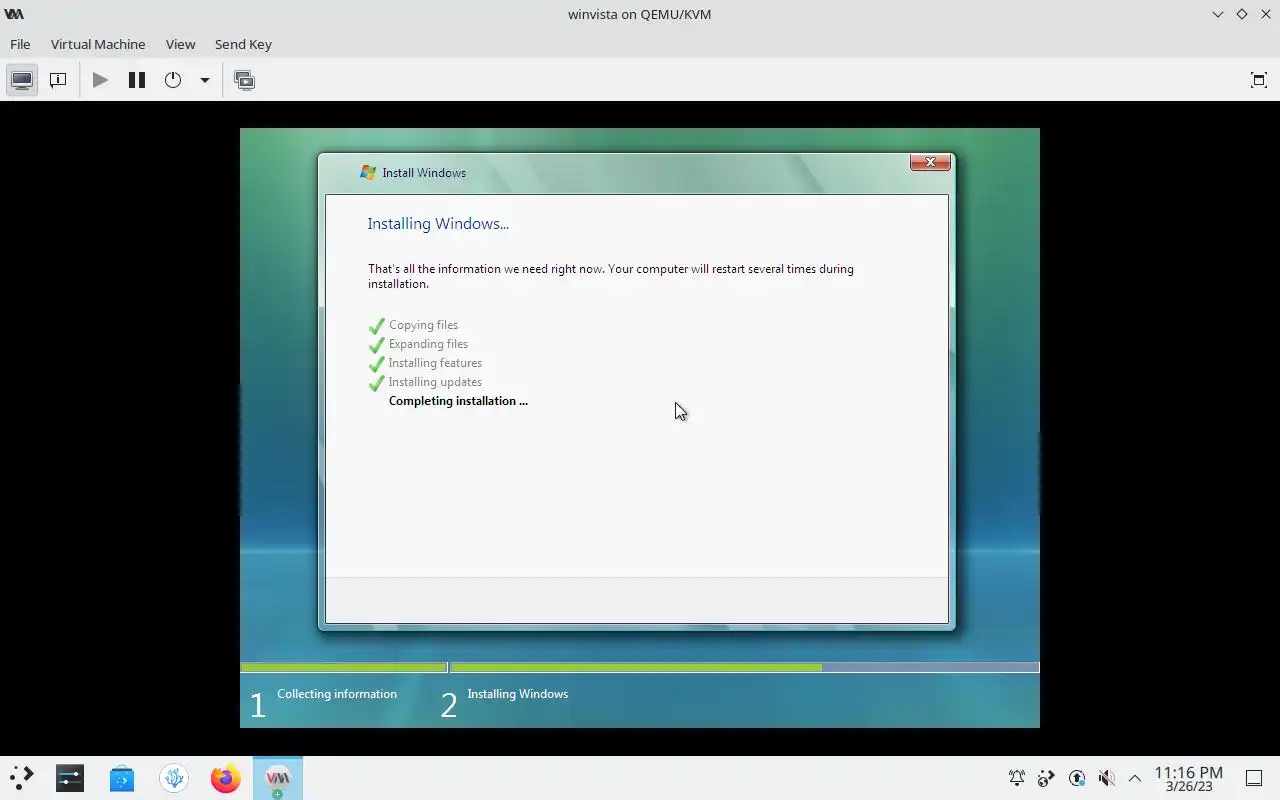Open the notifications bell in the tray
This screenshot has height=800, width=1280.
tap(1017, 778)
